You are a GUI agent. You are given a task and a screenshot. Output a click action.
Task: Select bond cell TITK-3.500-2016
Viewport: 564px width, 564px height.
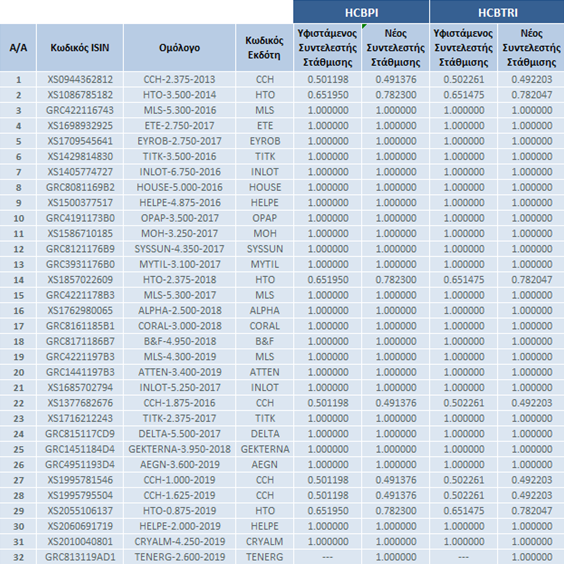click(x=179, y=156)
